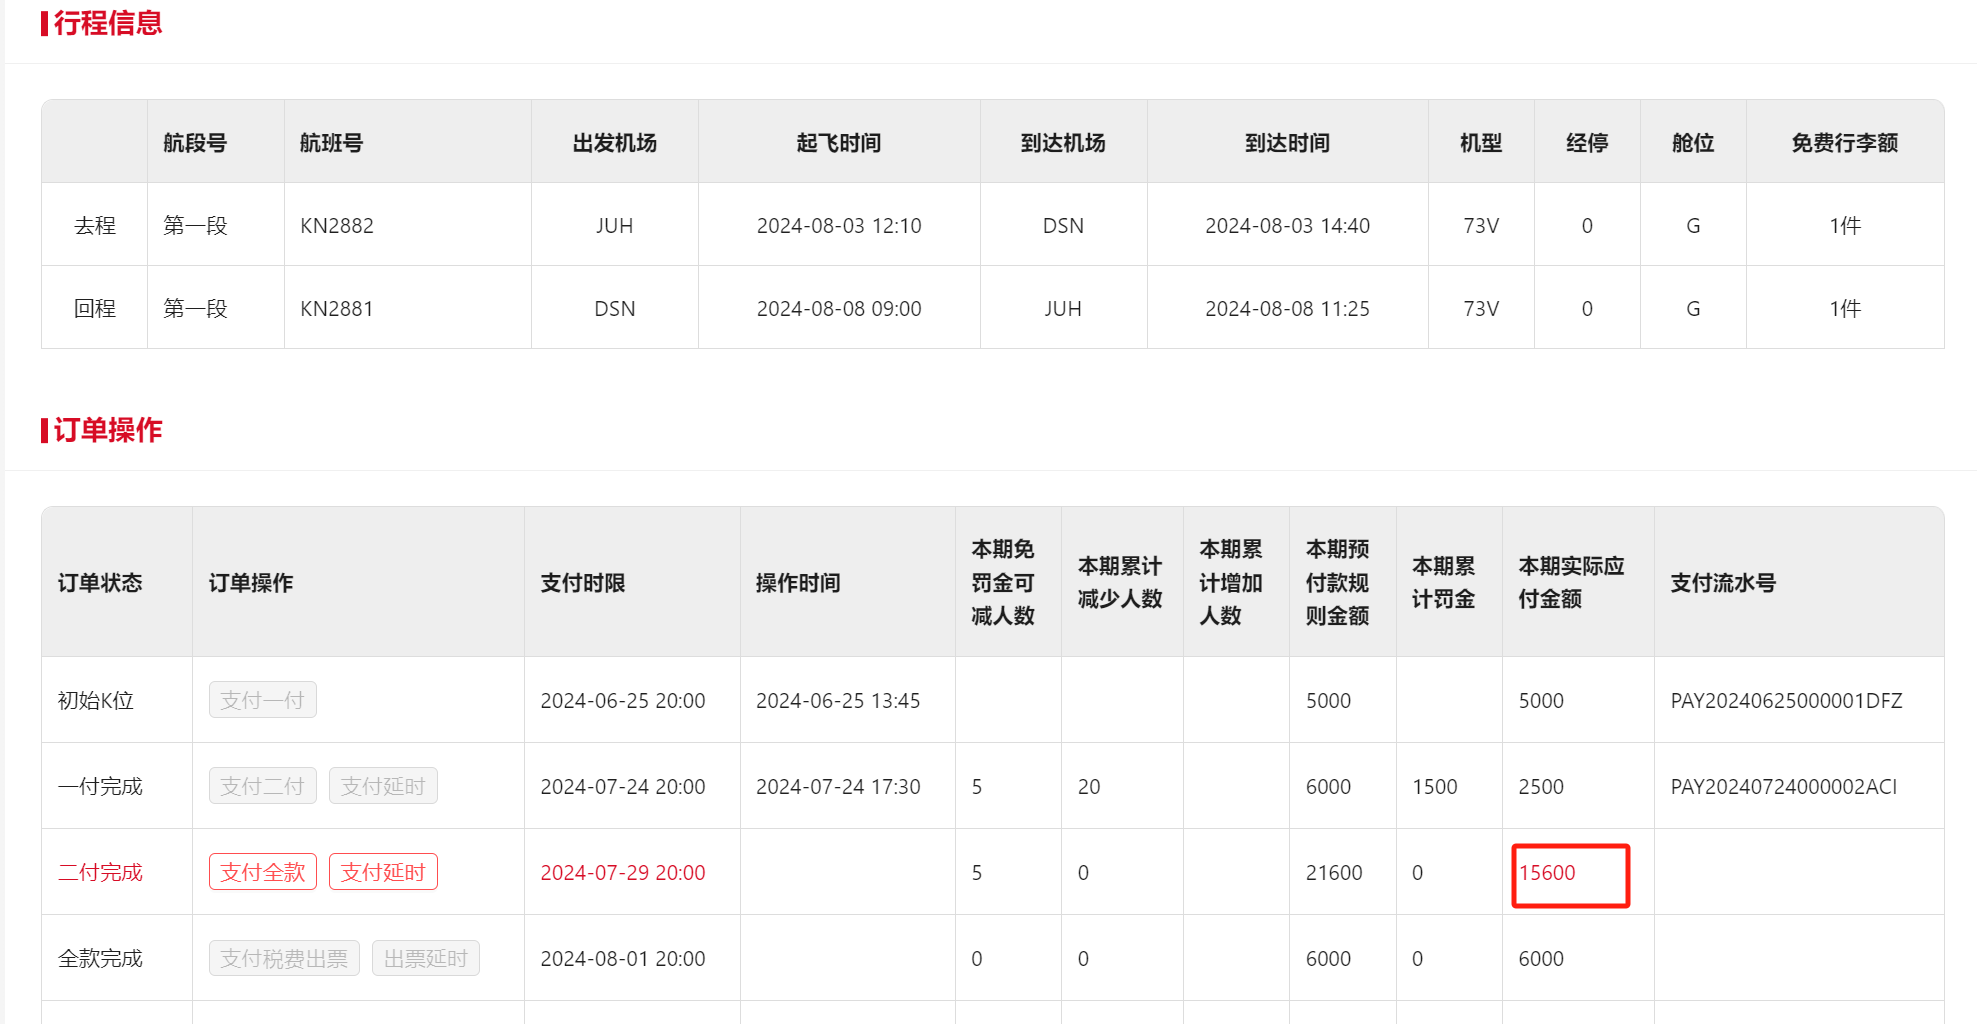
Task: Select flight number KN2882 cell
Action: 337,226
